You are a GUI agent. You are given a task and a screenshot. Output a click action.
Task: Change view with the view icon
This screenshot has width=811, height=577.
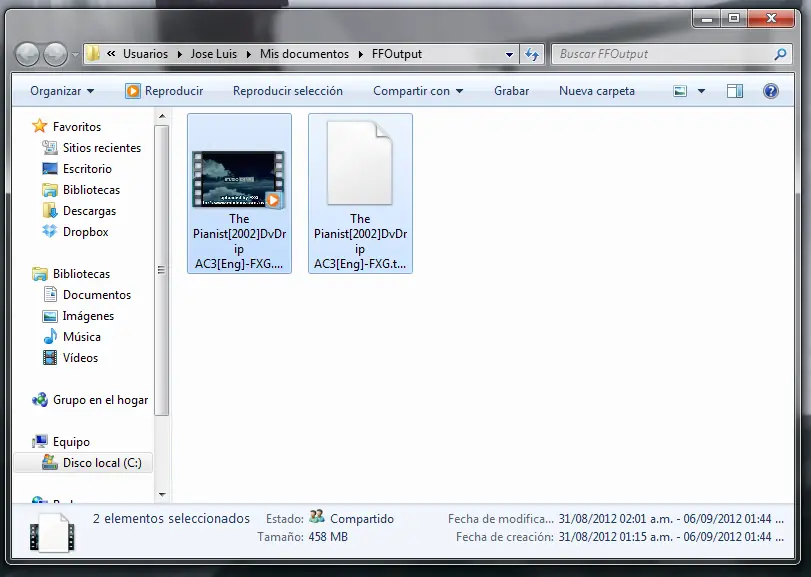680,91
